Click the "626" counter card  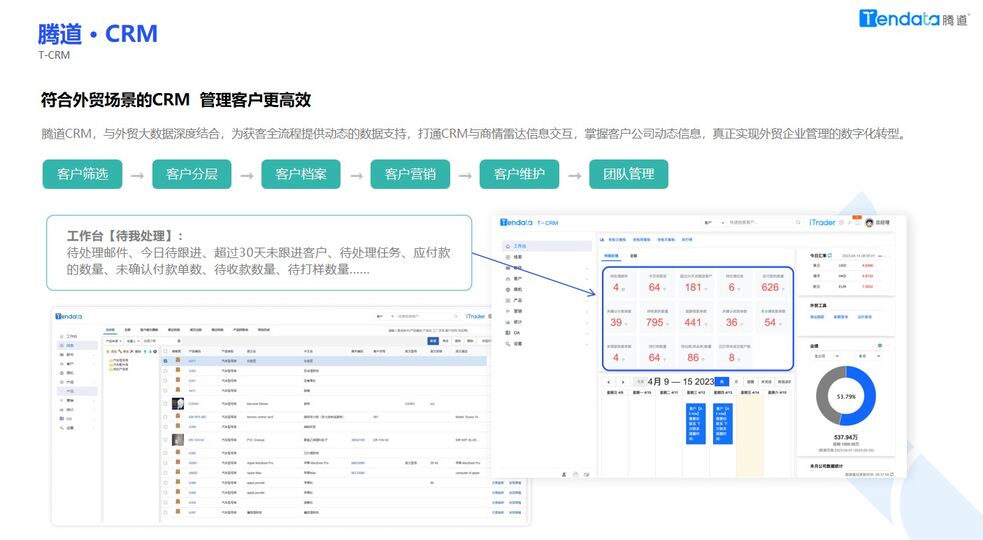pos(772,284)
